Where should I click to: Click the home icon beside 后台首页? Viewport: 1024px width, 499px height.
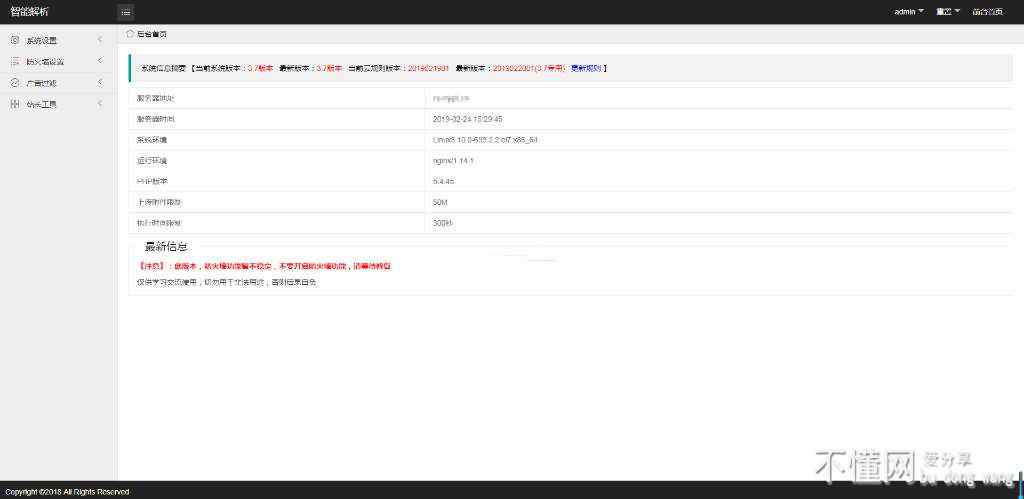click(130, 34)
